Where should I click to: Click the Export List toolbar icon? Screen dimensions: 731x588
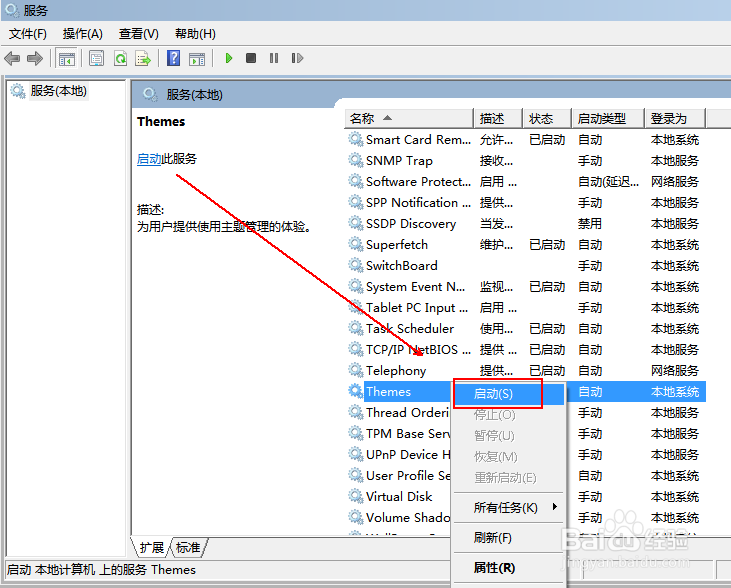(143, 58)
